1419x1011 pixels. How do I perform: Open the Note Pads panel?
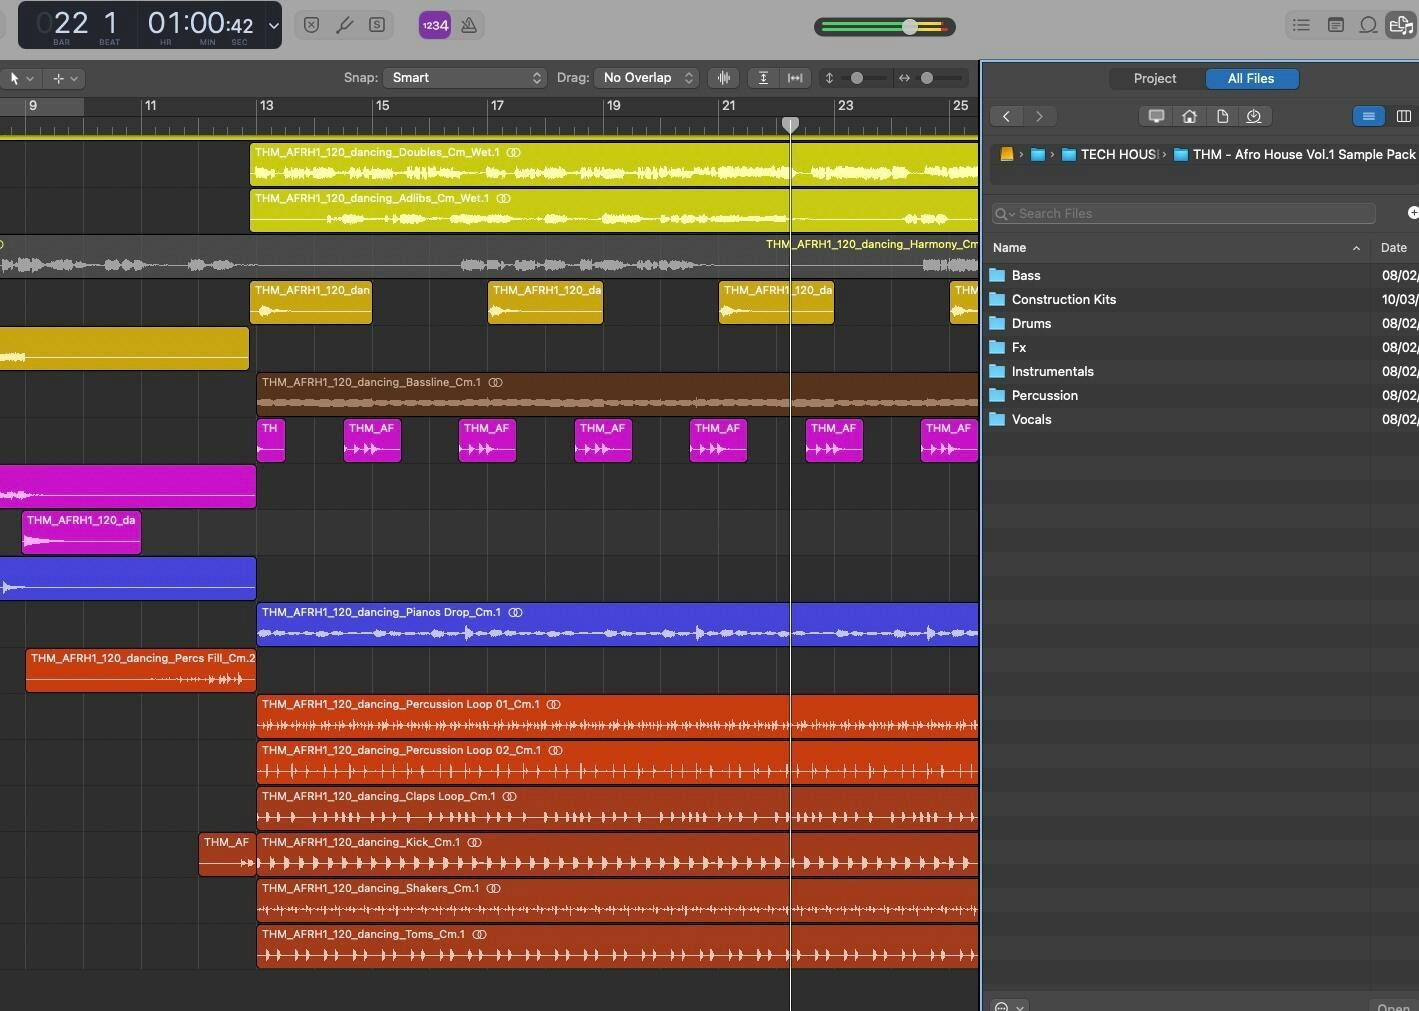[1335, 25]
